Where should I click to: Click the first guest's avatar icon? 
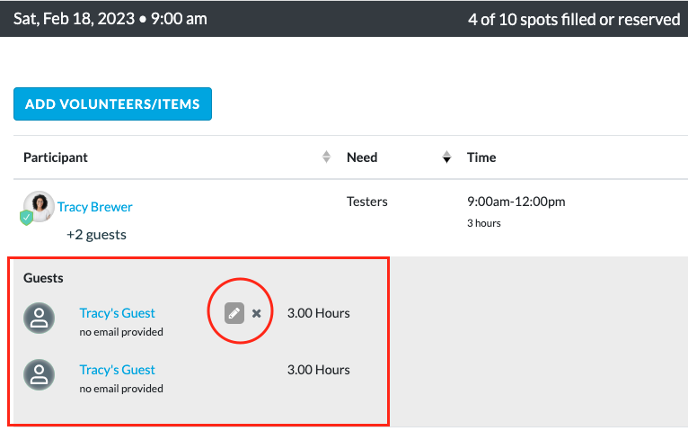pos(39,318)
